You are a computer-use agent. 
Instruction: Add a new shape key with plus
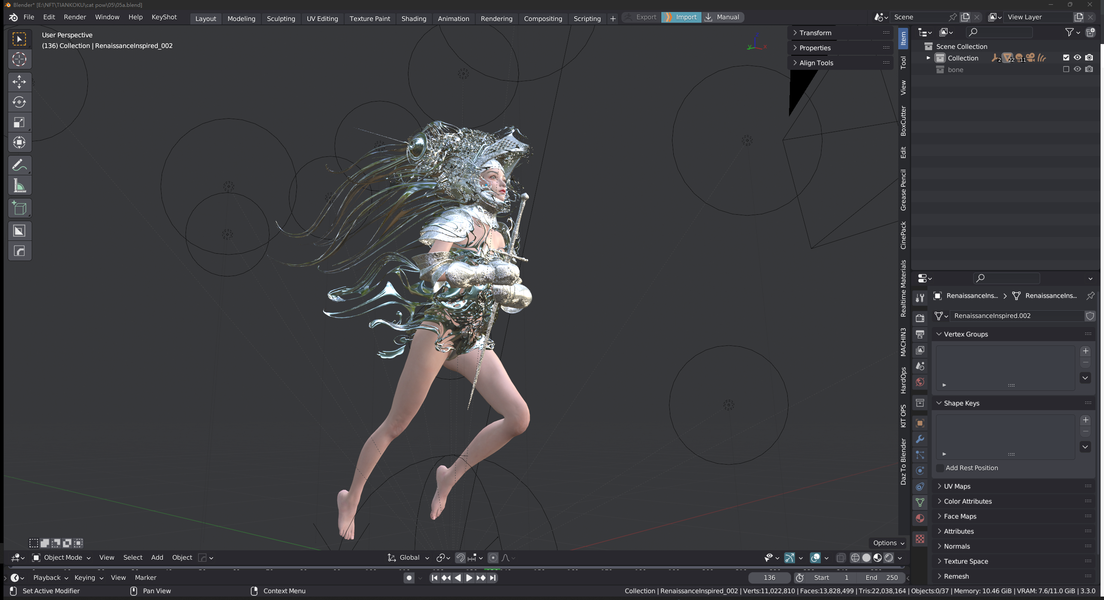[x=1085, y=420]
